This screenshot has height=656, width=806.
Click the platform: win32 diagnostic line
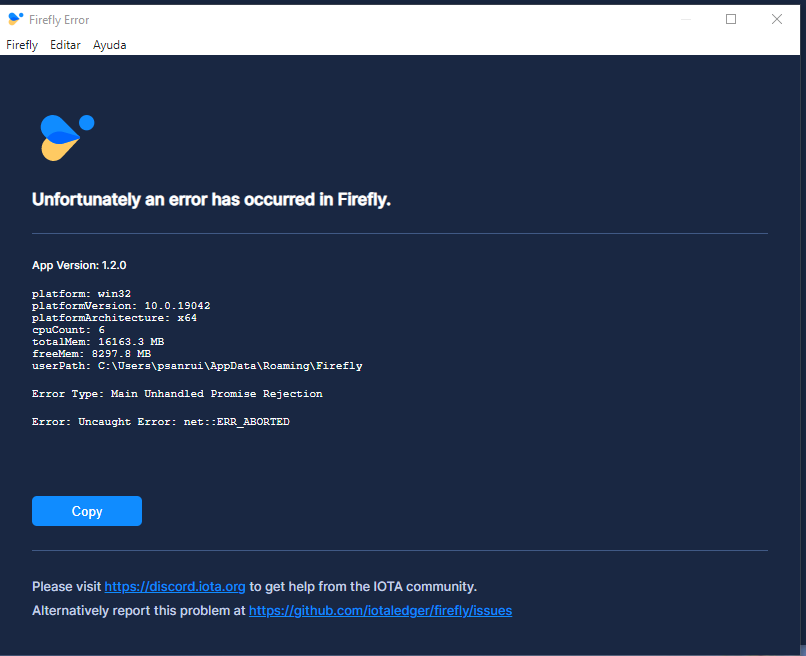(80, 293)
